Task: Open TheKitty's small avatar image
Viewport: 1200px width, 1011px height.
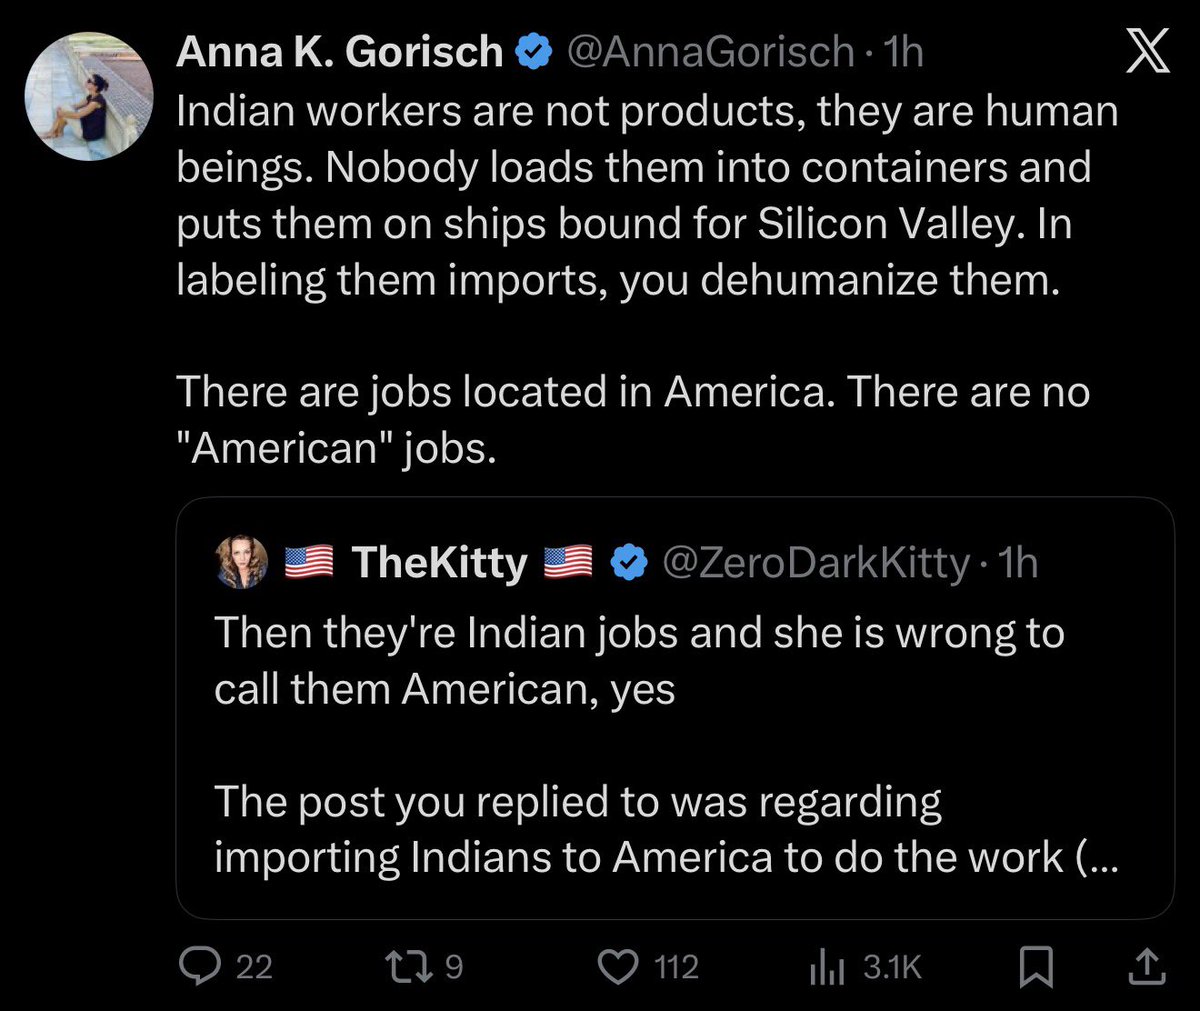Action: click(x=242, y=563)
